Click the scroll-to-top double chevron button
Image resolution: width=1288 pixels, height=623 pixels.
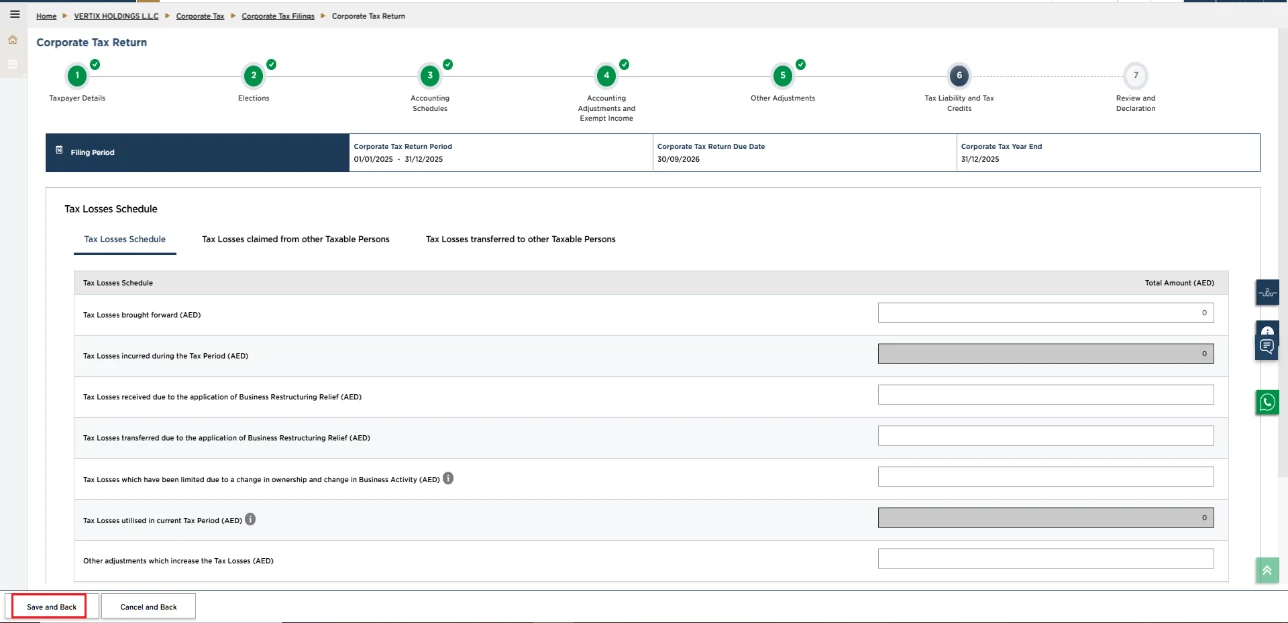(1267, 570)
